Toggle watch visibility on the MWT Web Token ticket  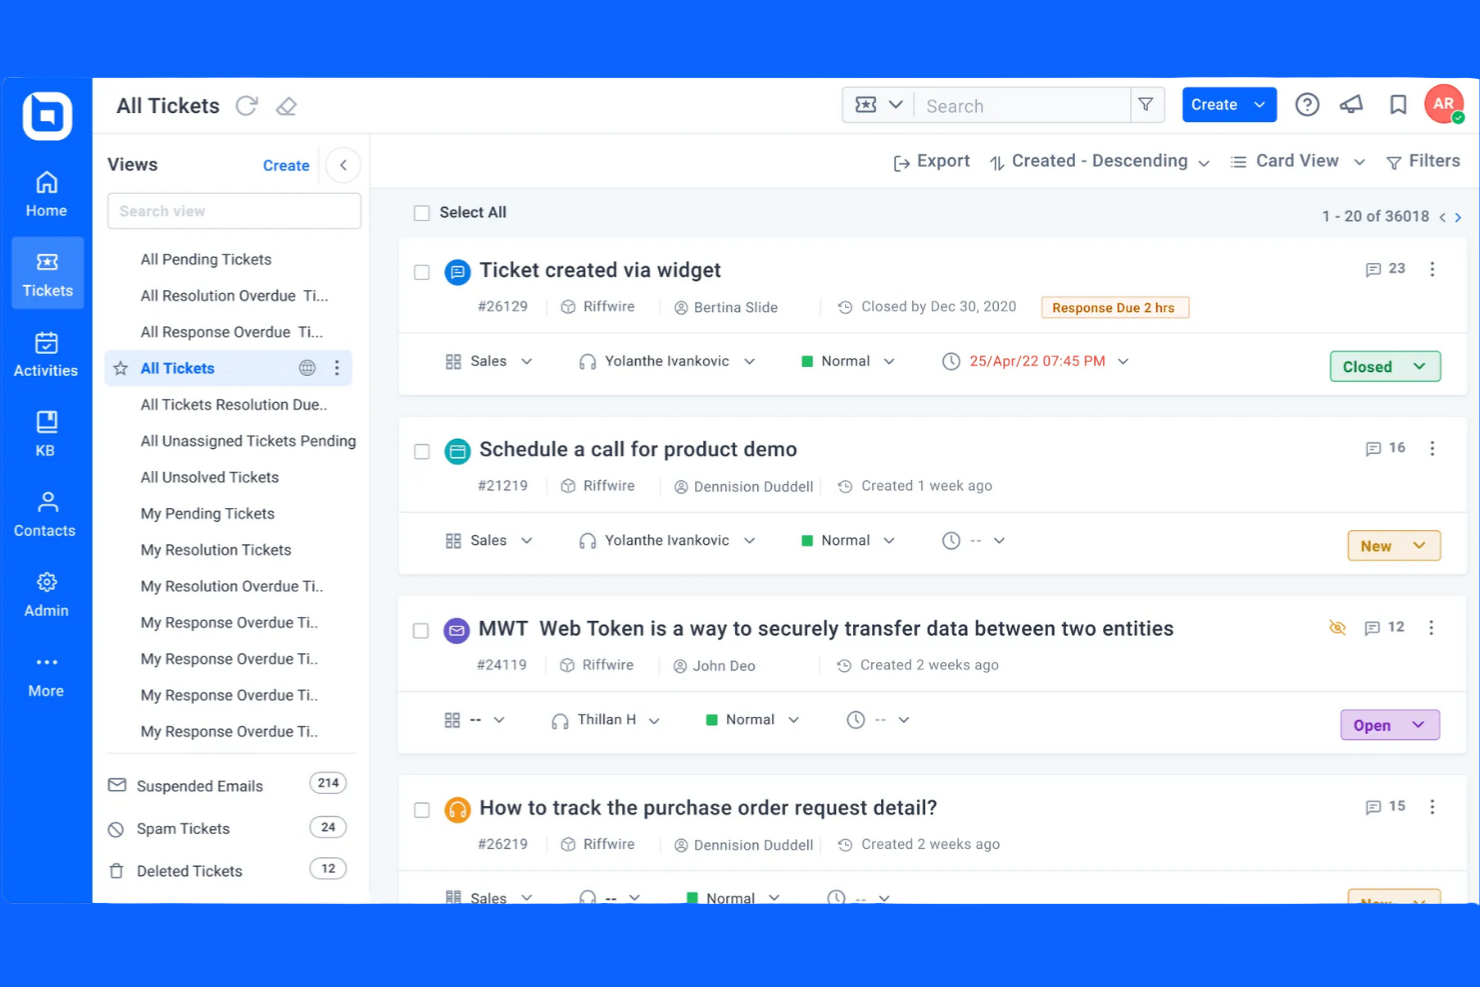1337,628
